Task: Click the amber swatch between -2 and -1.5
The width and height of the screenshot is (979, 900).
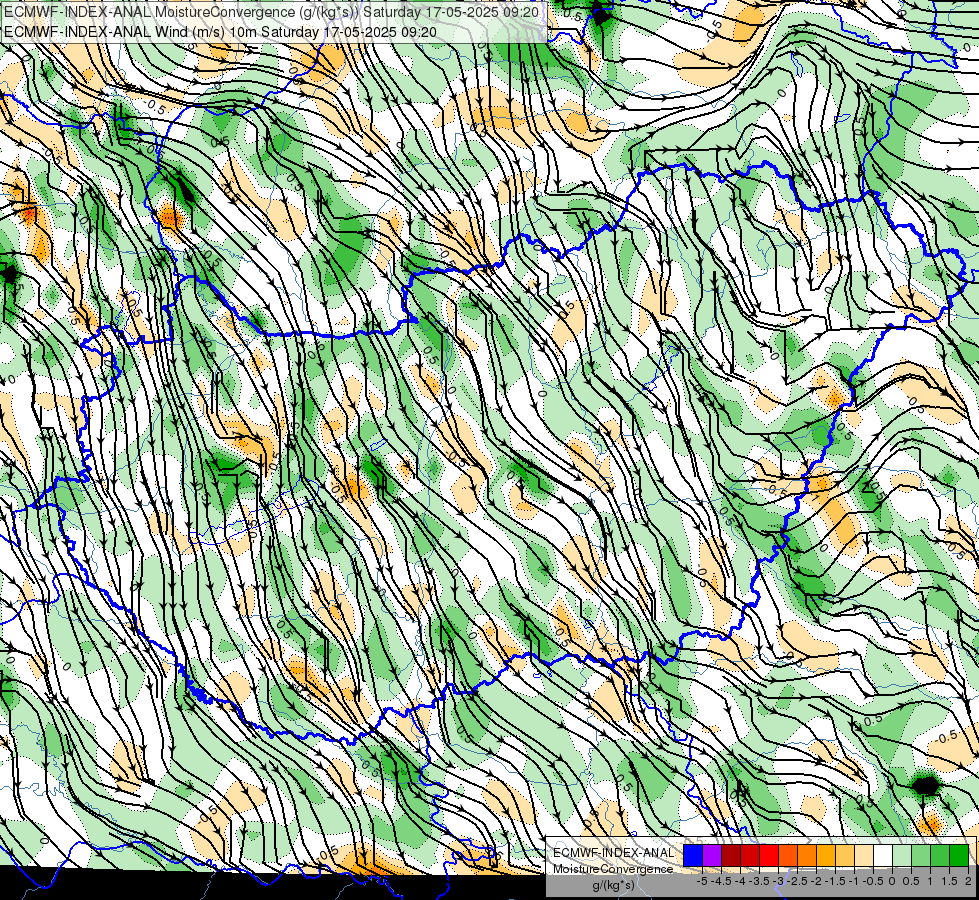Action: [x=826, y=856]
